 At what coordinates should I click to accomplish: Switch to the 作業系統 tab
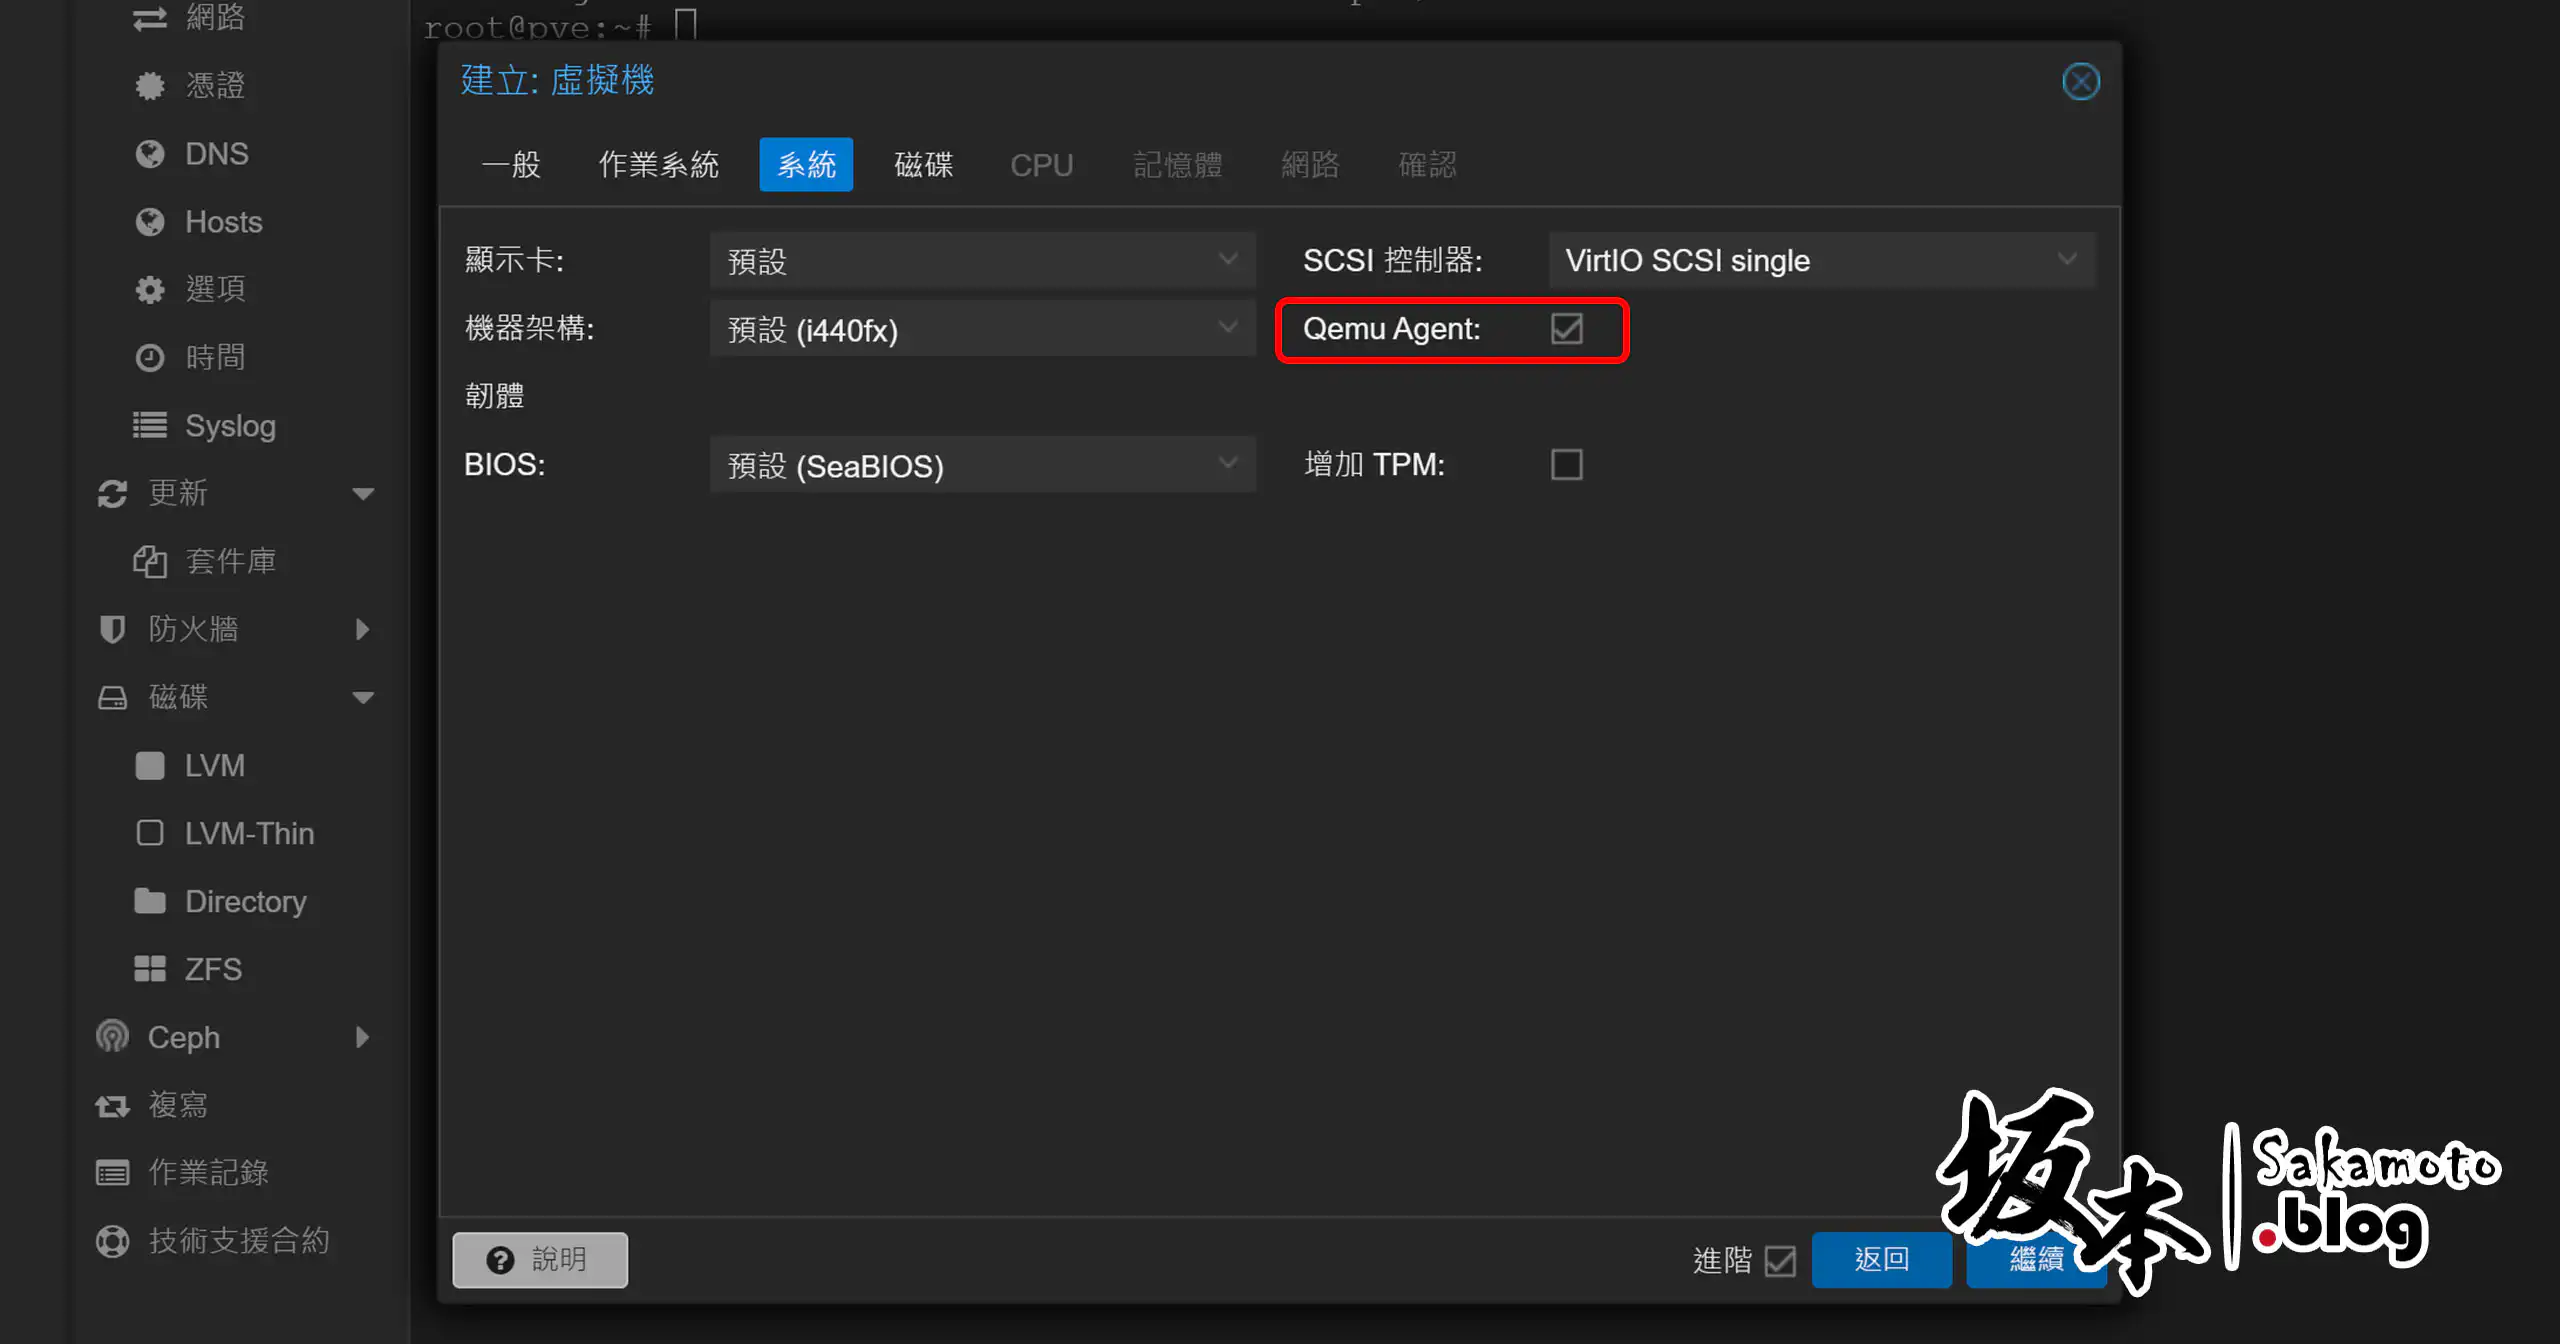pyautogui.click(x=658, y=164)
